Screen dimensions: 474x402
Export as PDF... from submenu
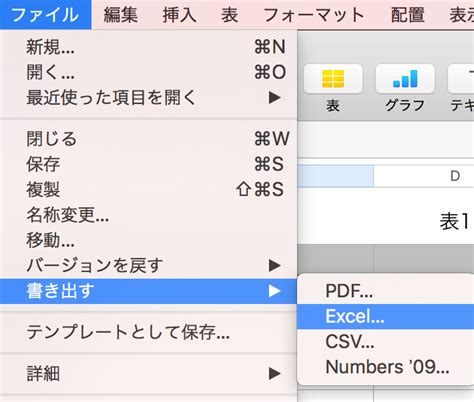point(386,291)
